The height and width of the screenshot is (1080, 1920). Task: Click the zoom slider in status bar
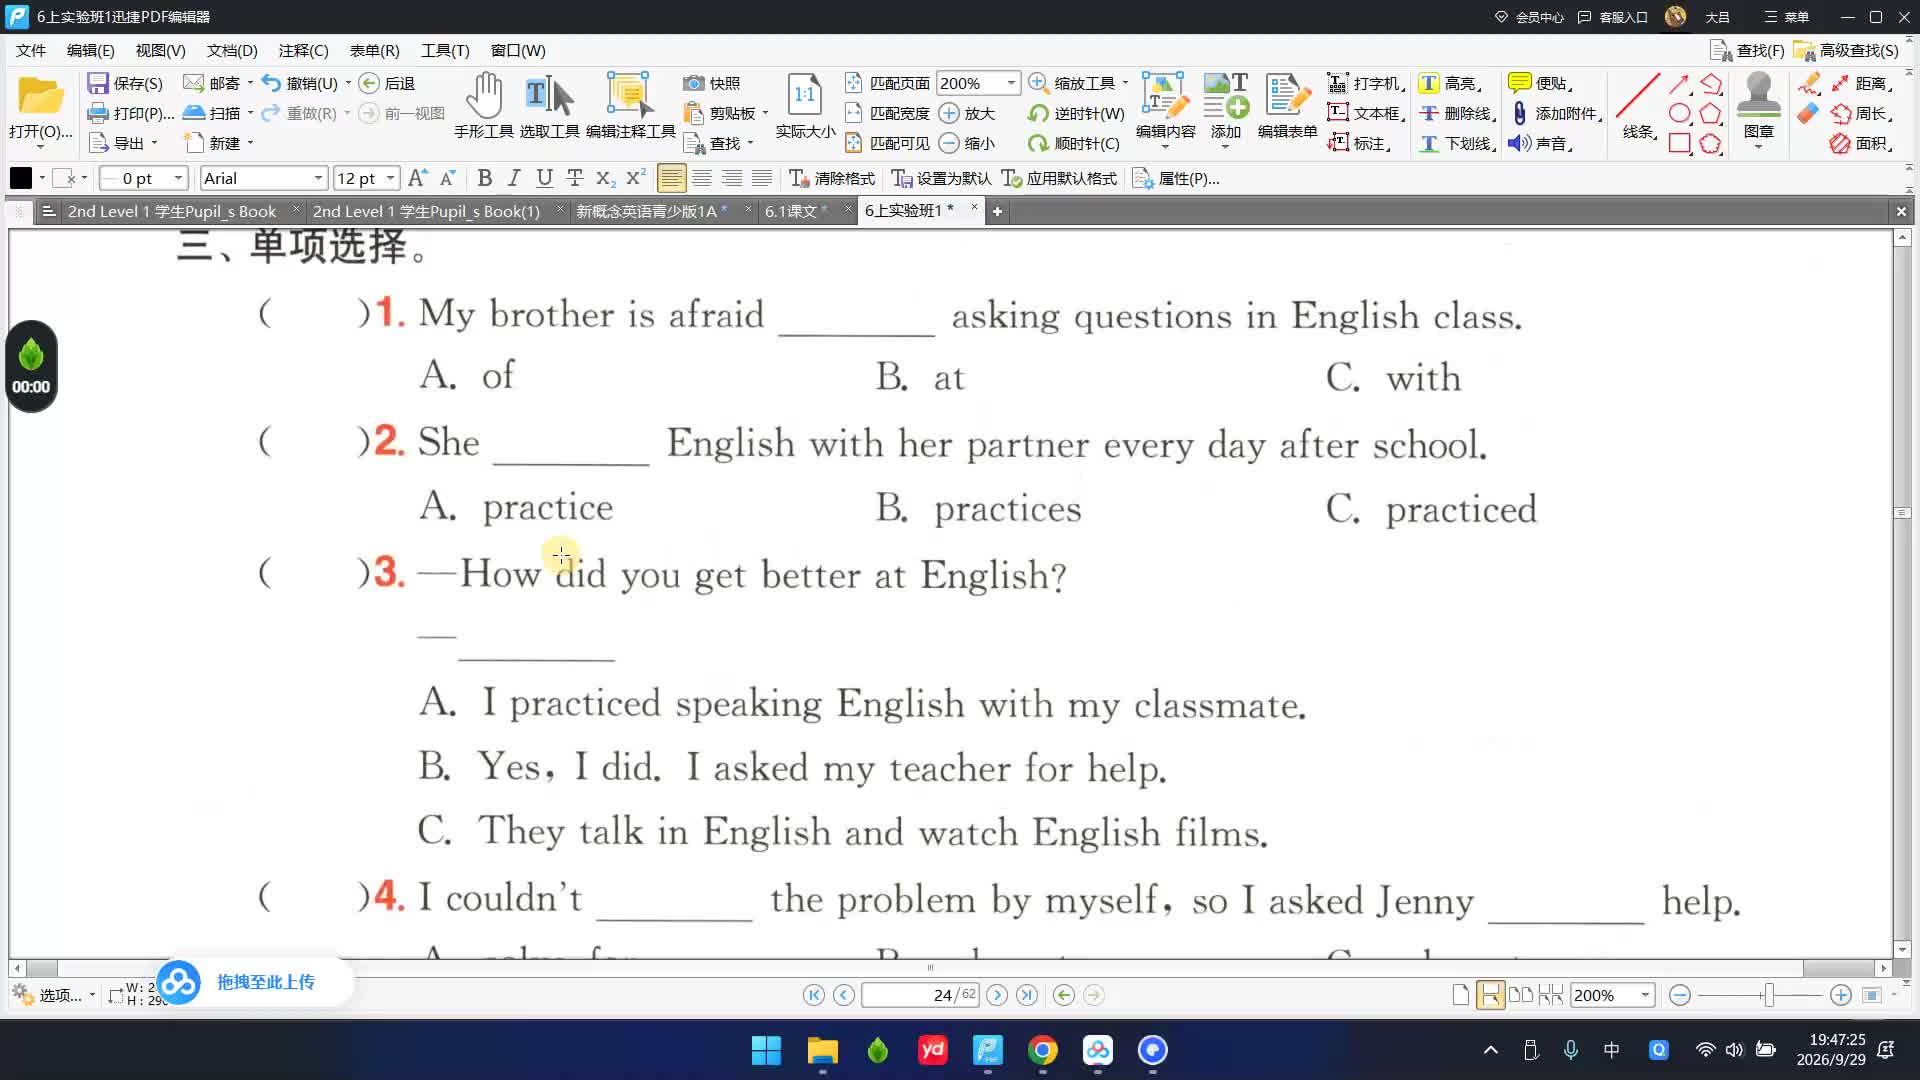tap(1768, 995)
